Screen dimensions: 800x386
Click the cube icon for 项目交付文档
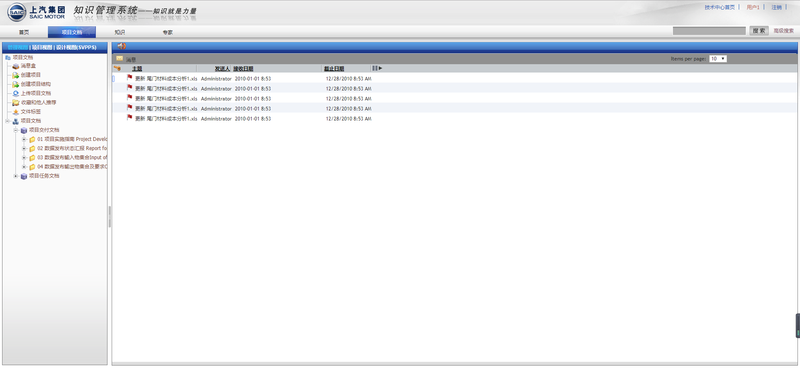click(x=24, y=131)
